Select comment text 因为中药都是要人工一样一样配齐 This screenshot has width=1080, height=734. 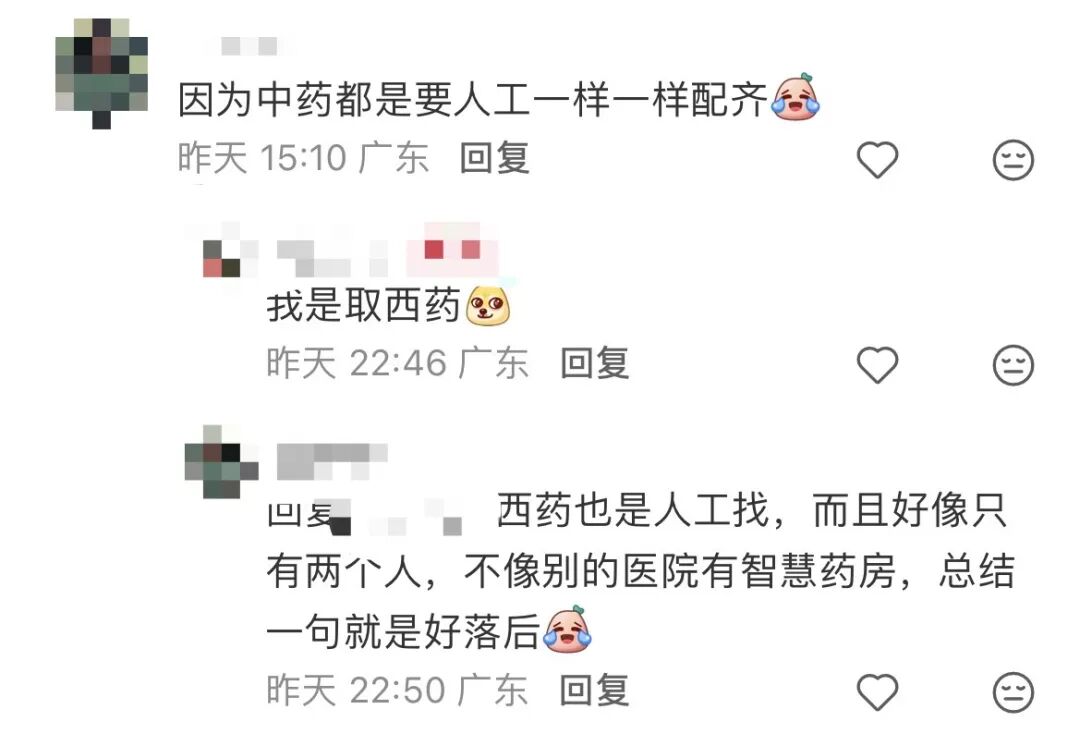(x=472, y=99)
